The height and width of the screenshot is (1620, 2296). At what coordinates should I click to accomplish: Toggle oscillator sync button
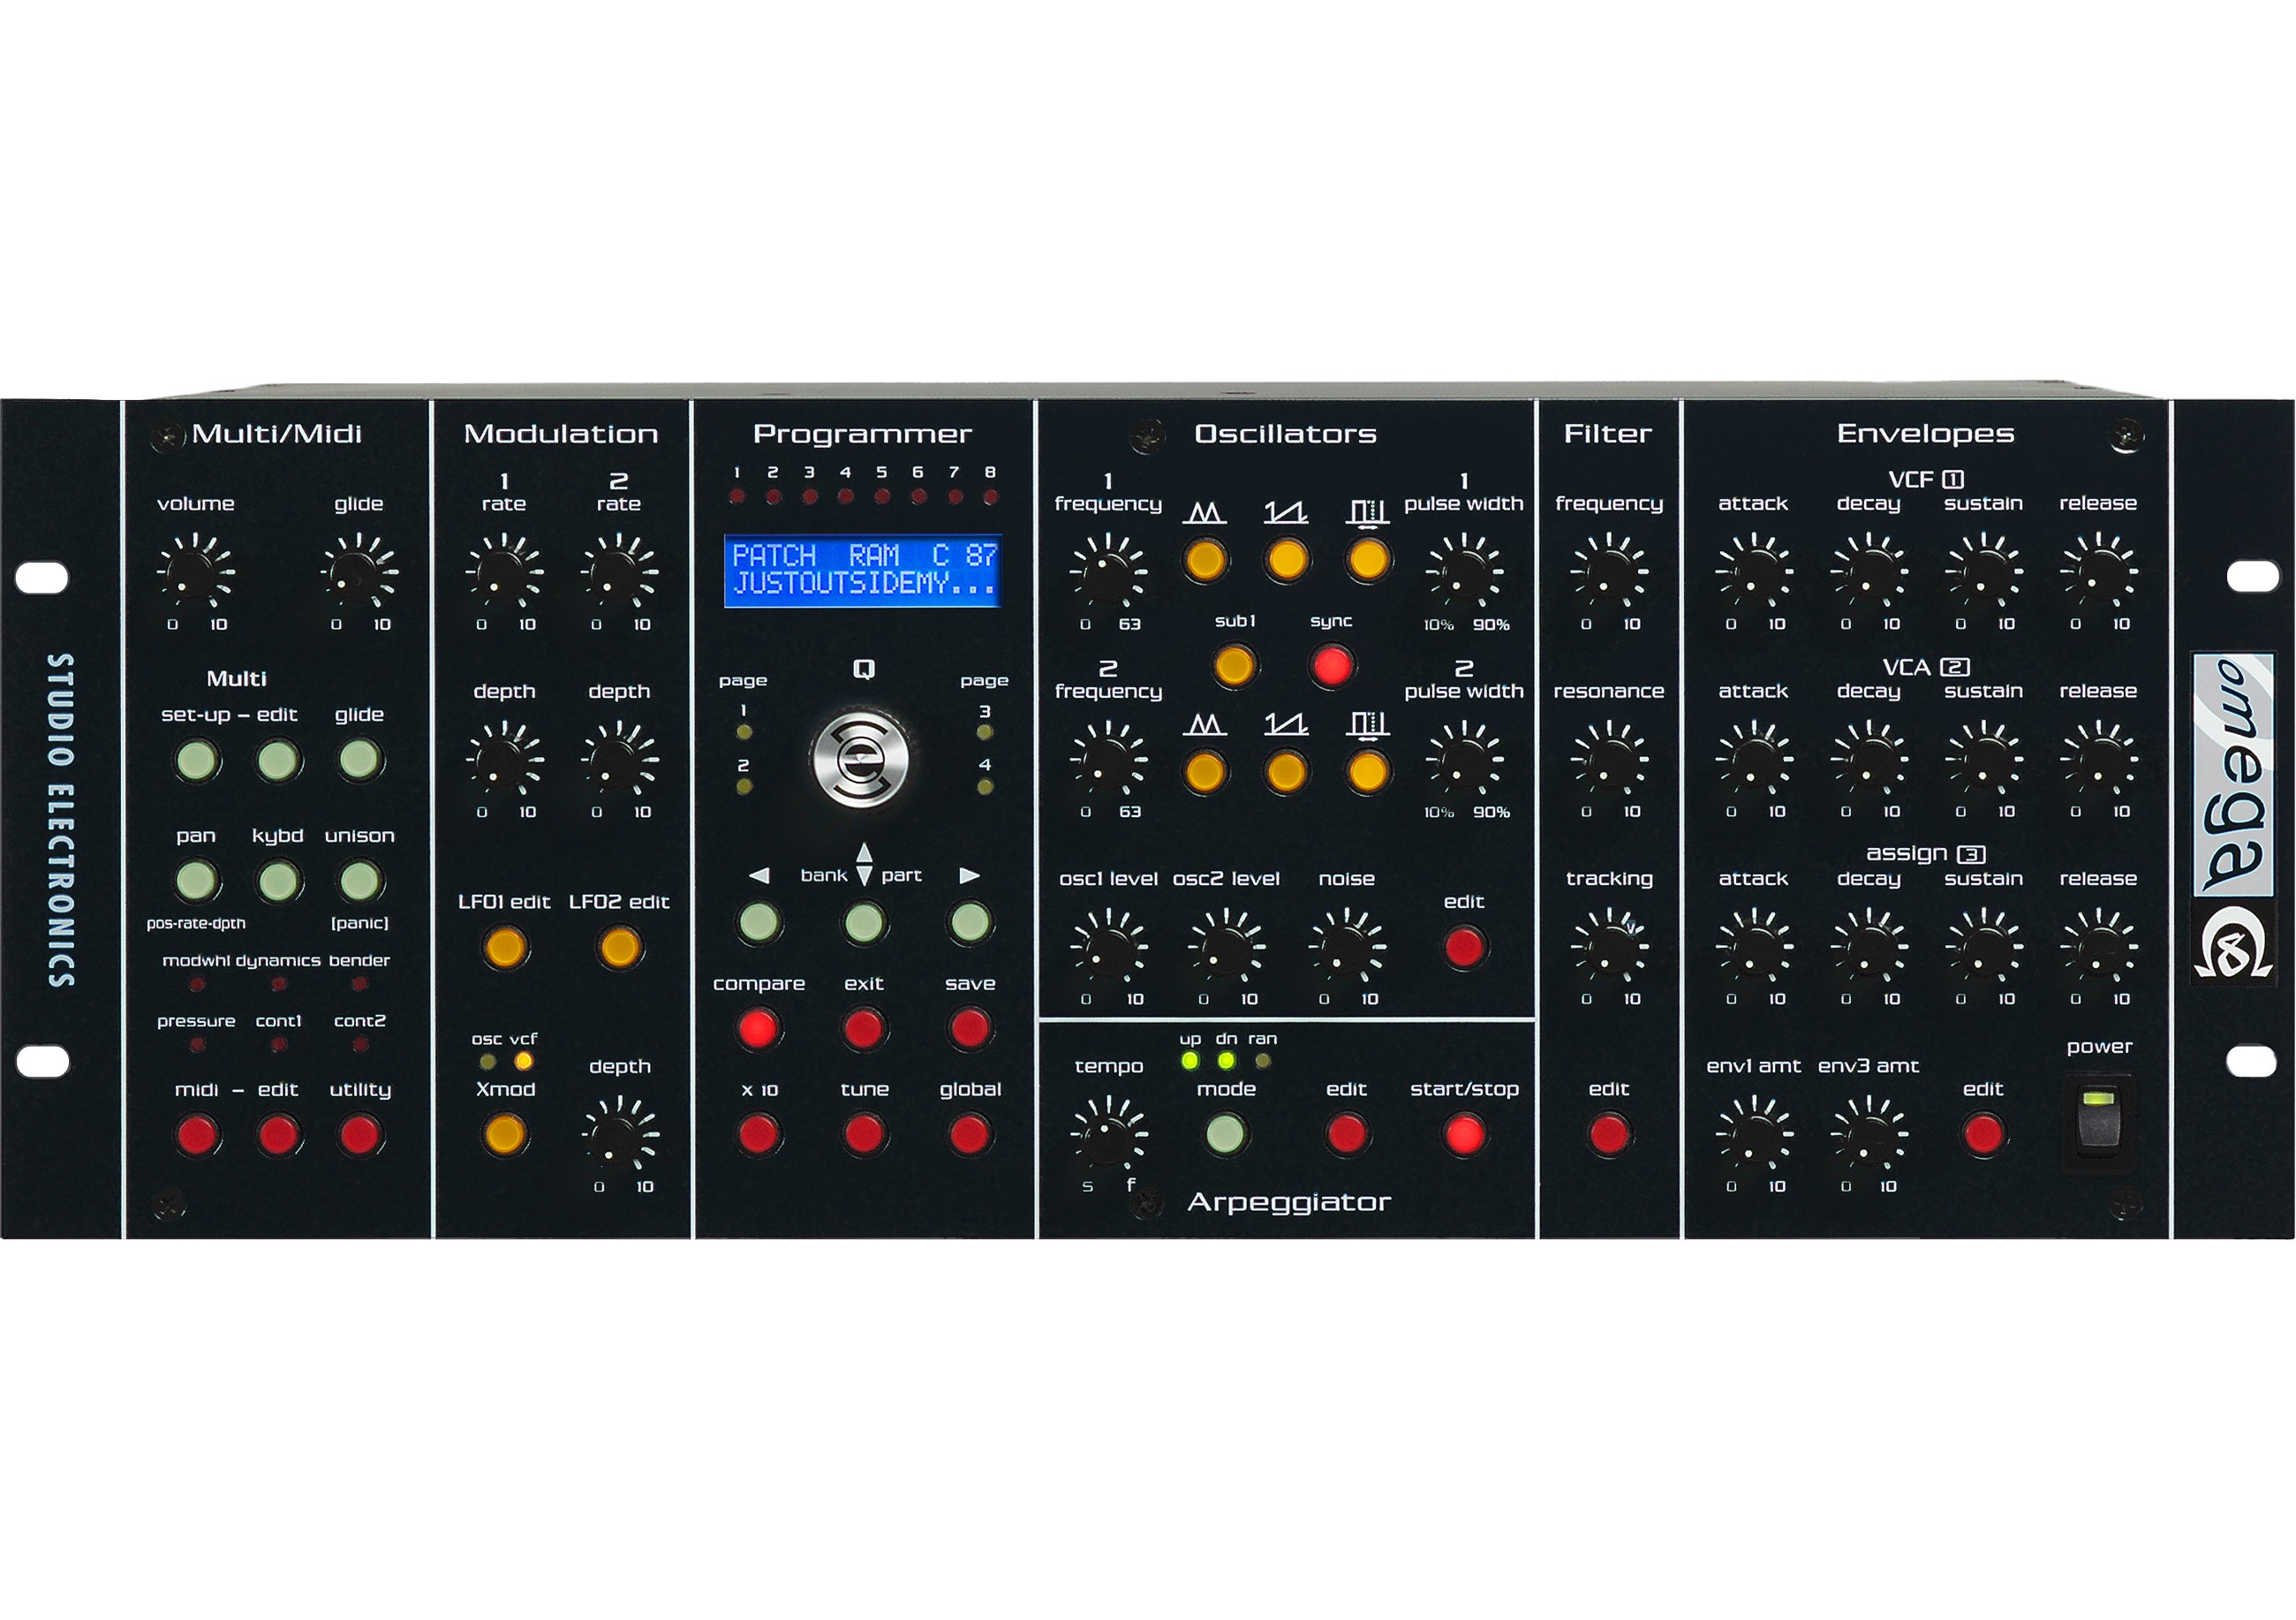coord(1331,666)
